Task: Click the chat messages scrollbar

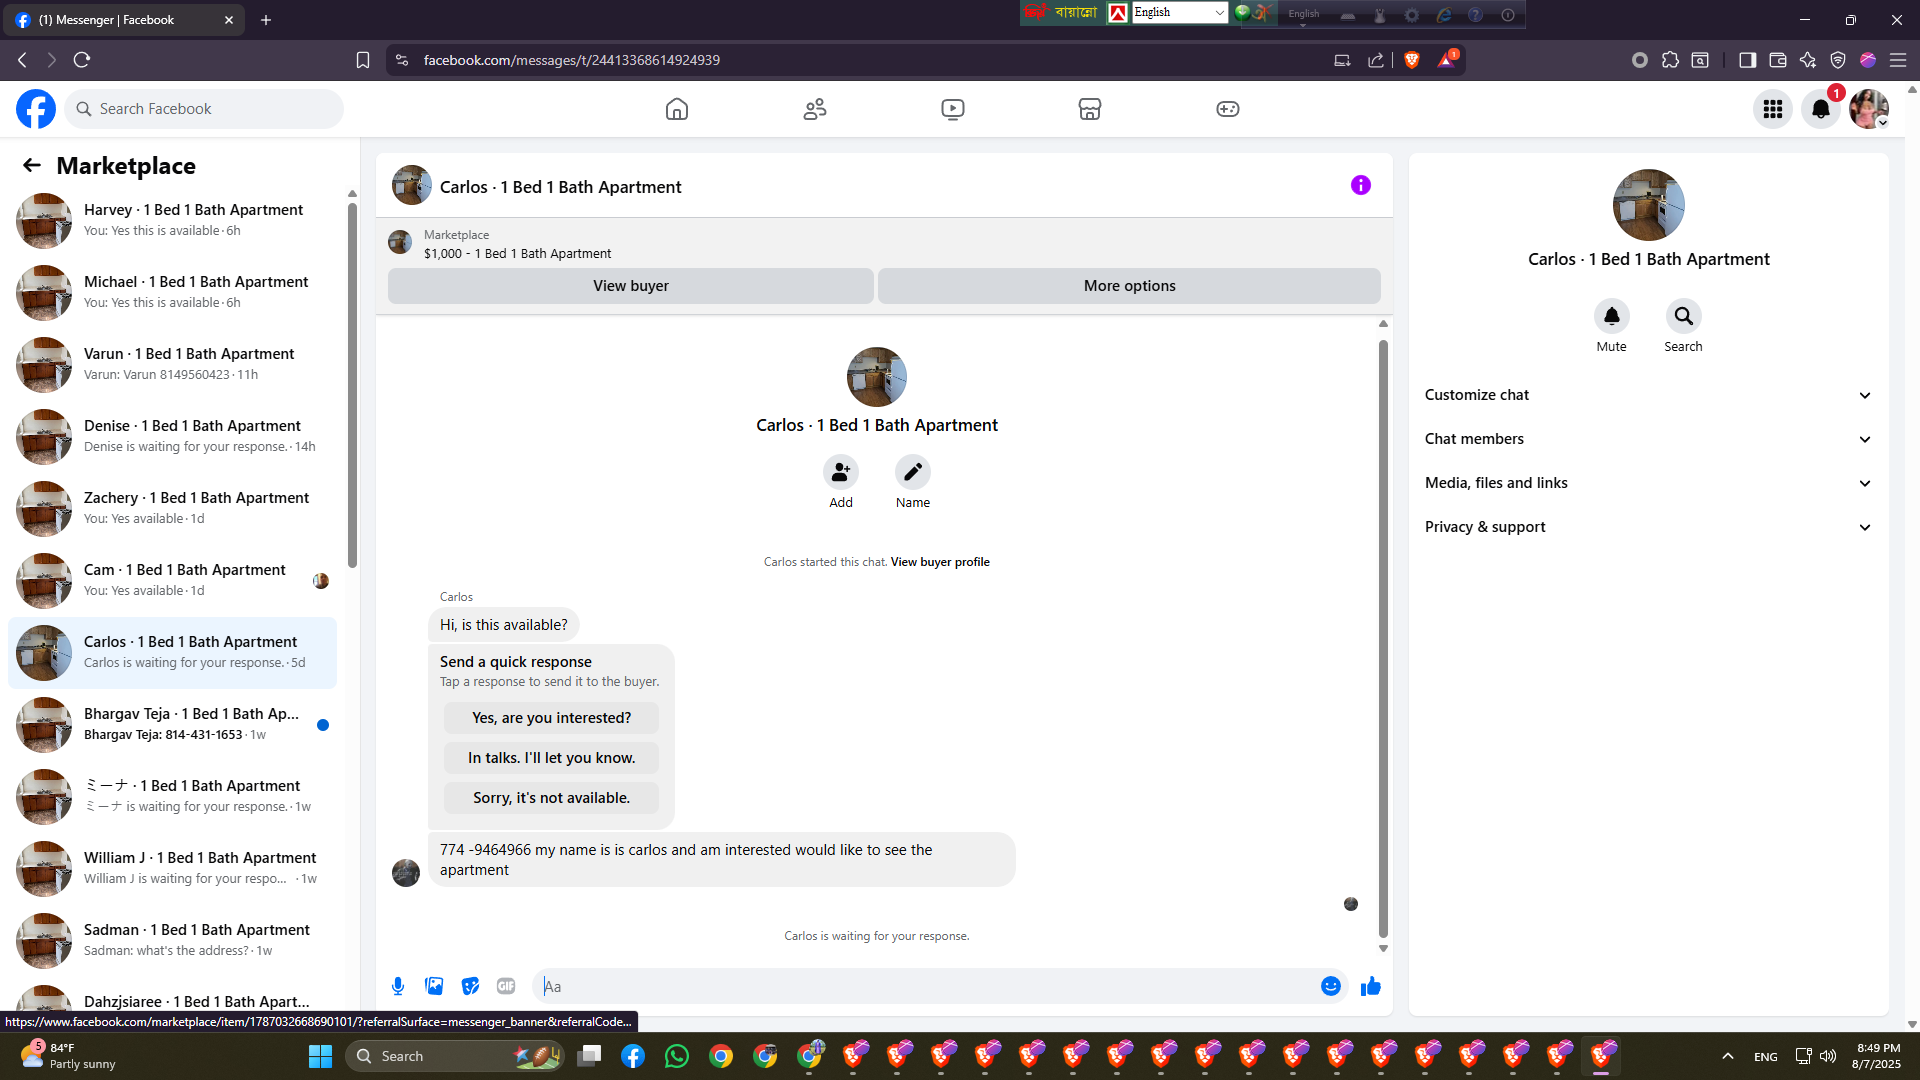Action: point(1383,639)
